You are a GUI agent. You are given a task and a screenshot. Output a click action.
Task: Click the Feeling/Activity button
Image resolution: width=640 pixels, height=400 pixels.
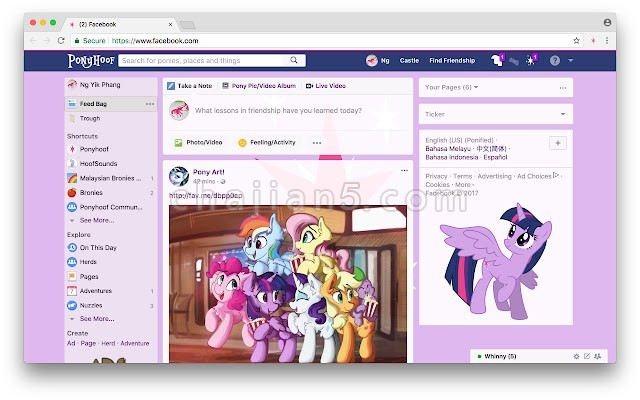pos(268,143)
